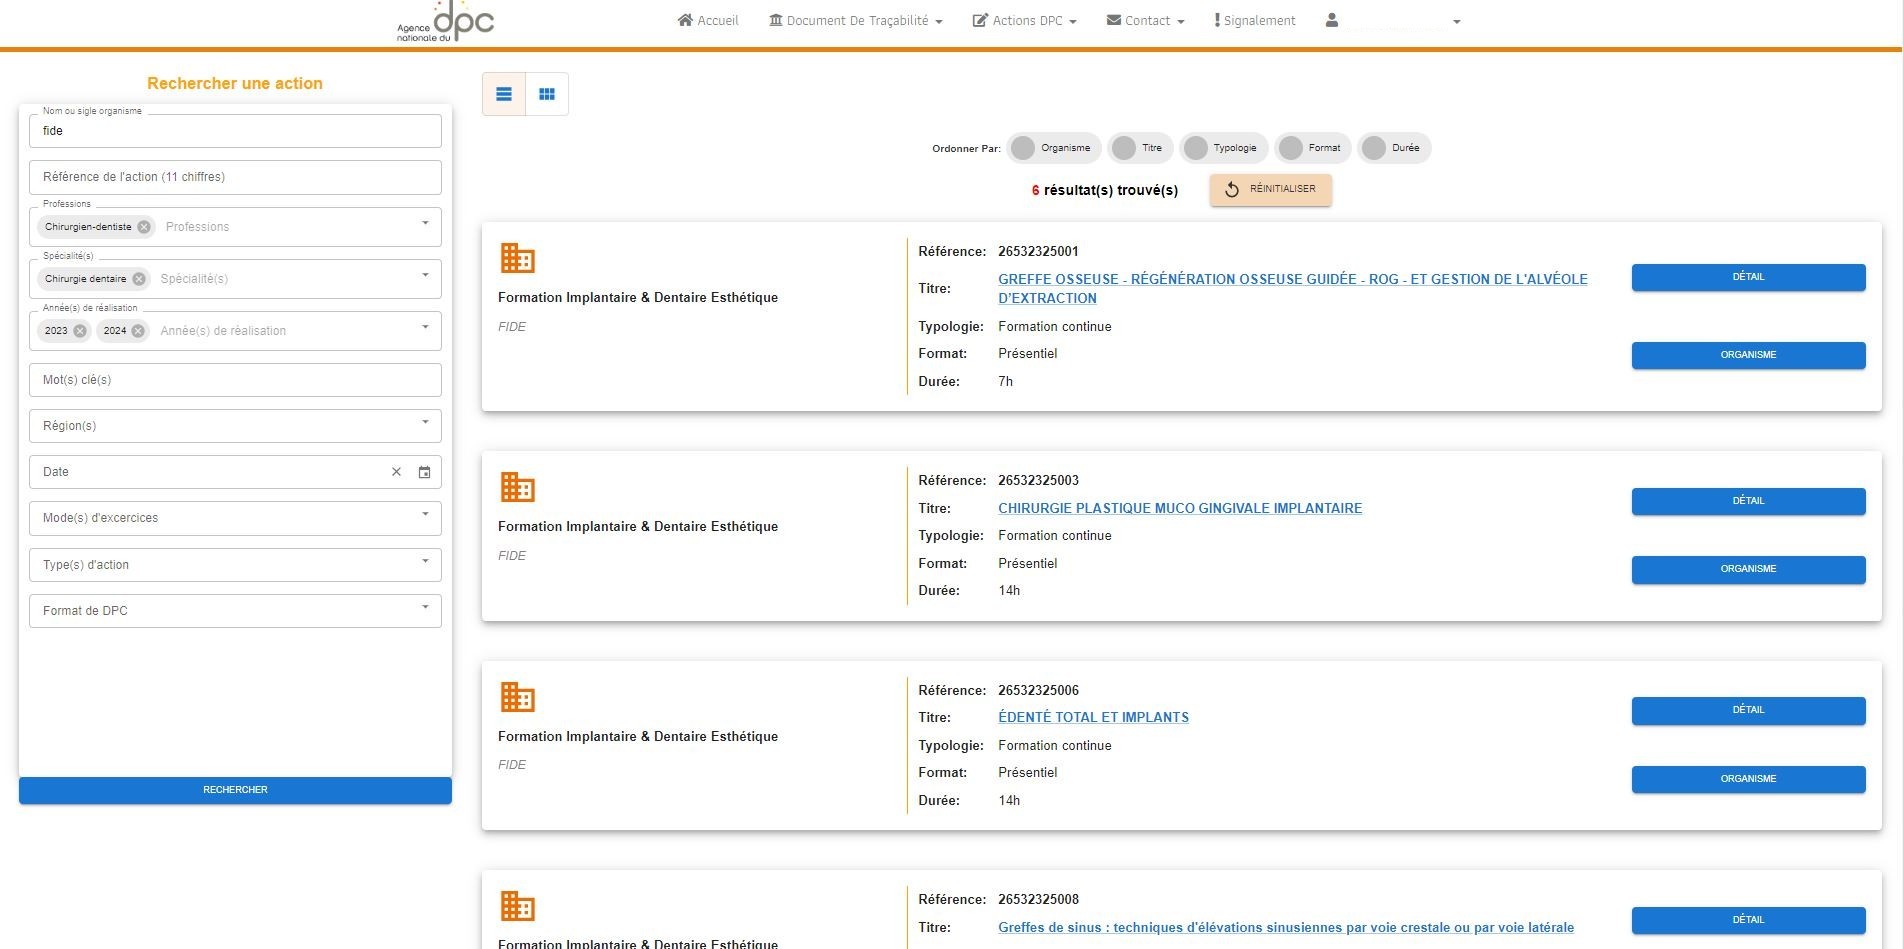This screenshot has width=1903, height=949.
Task: Remove the 2023 year chip
Action: pyautogui.click(x=80, y=331)
